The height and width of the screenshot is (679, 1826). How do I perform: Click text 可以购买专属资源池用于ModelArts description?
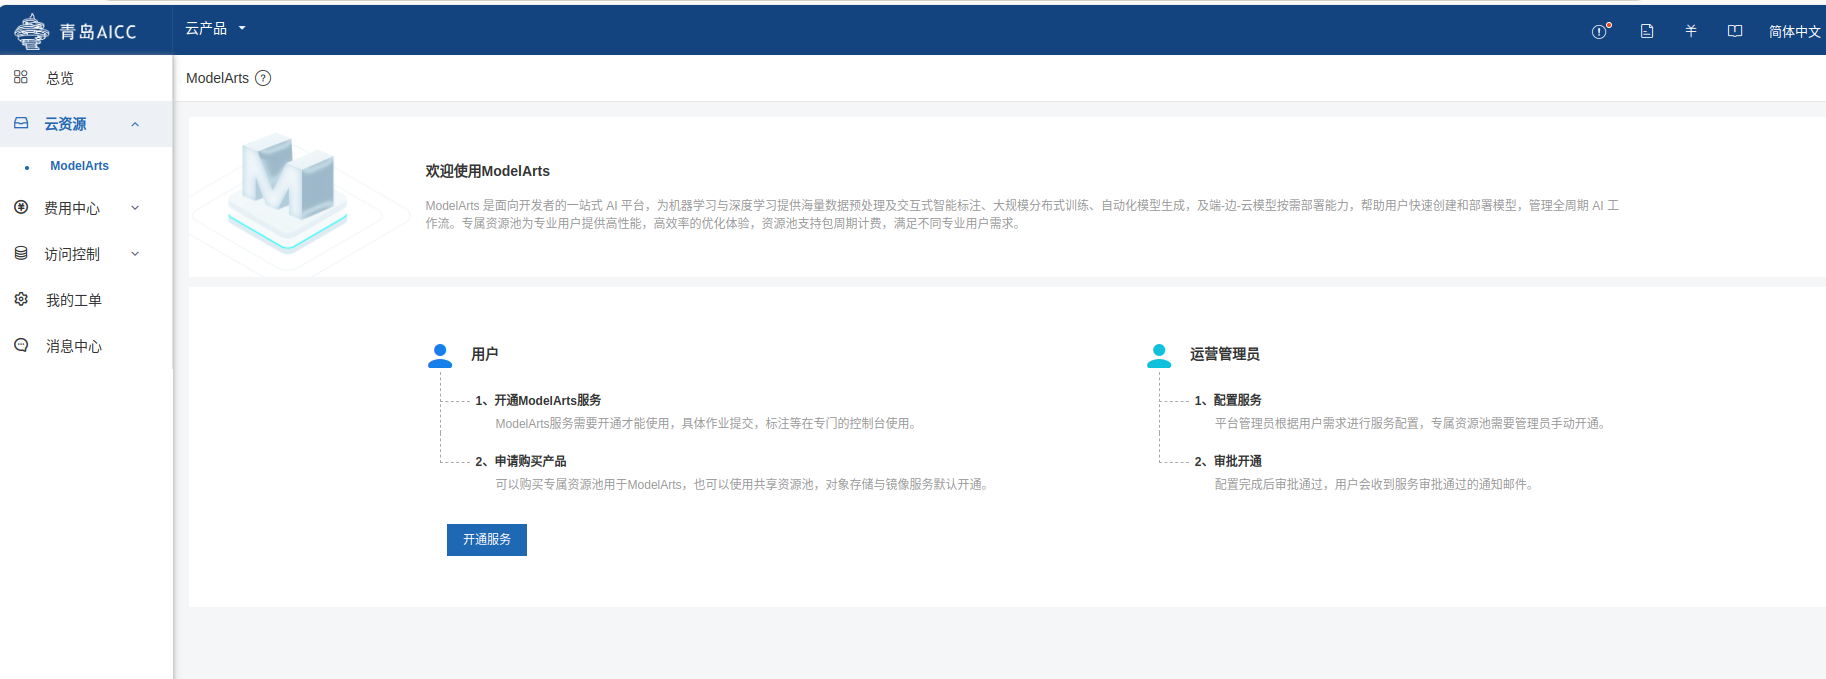pos(744,485)
